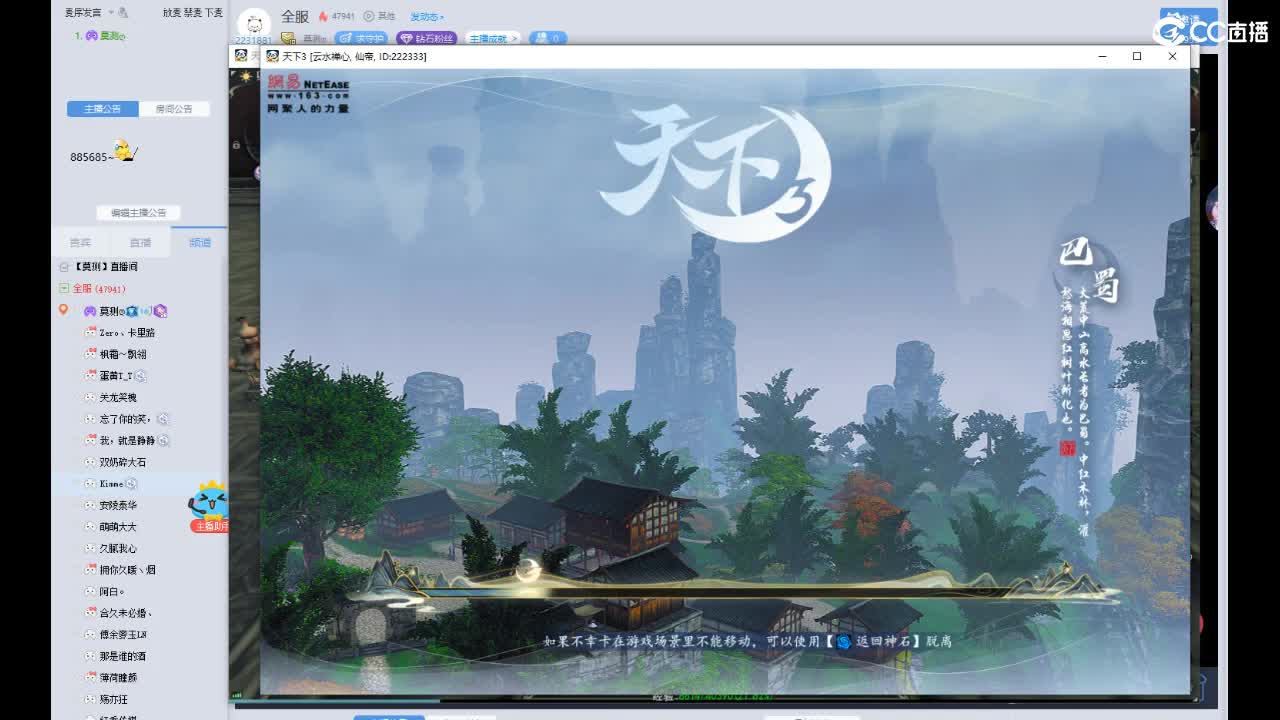Open the 麦序发言 mode dropdown
The image size is (1280, 720).
click(x=88, y=13)
